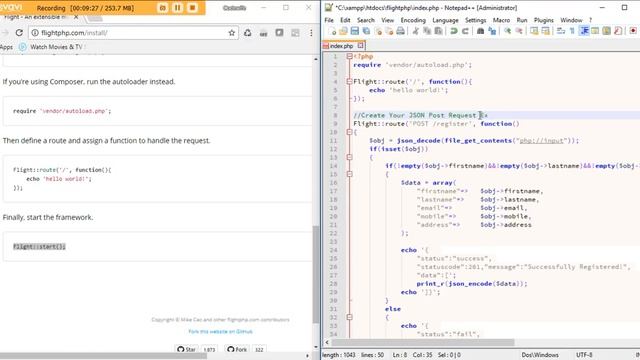This screenshot has width=640, height=360.
Task: Click the Synchronize Vertical Scrolling icon
Action: click(534, 31)
